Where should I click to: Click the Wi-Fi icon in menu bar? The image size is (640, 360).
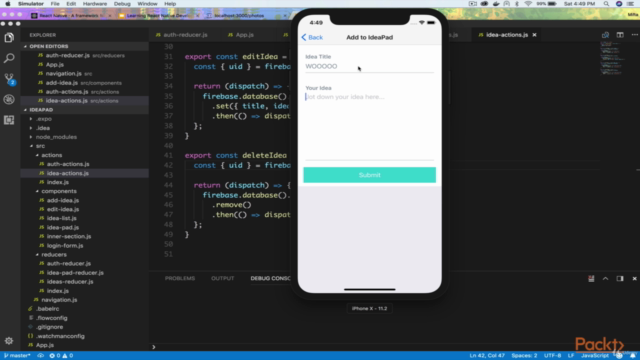click(528, 4)
